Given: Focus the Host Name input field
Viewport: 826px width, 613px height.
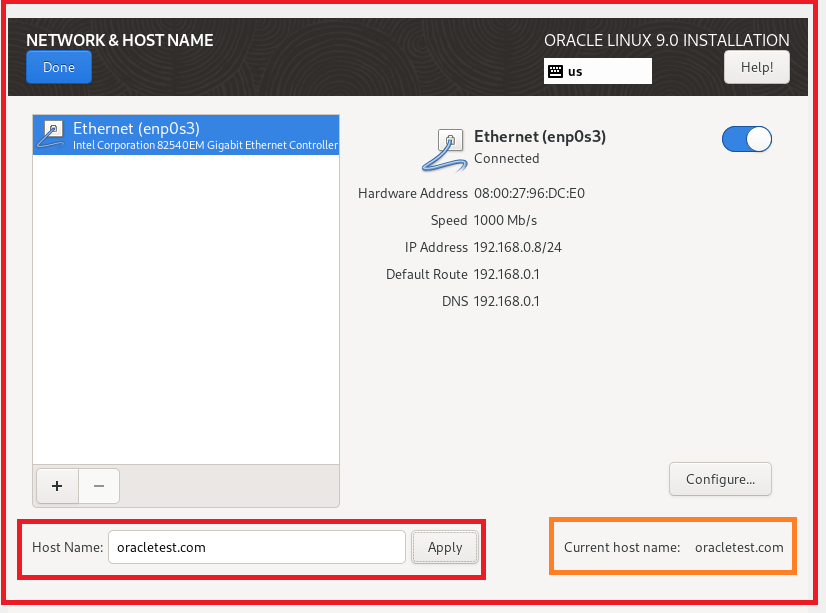Looking at the screenshot, I should [257, 547].
